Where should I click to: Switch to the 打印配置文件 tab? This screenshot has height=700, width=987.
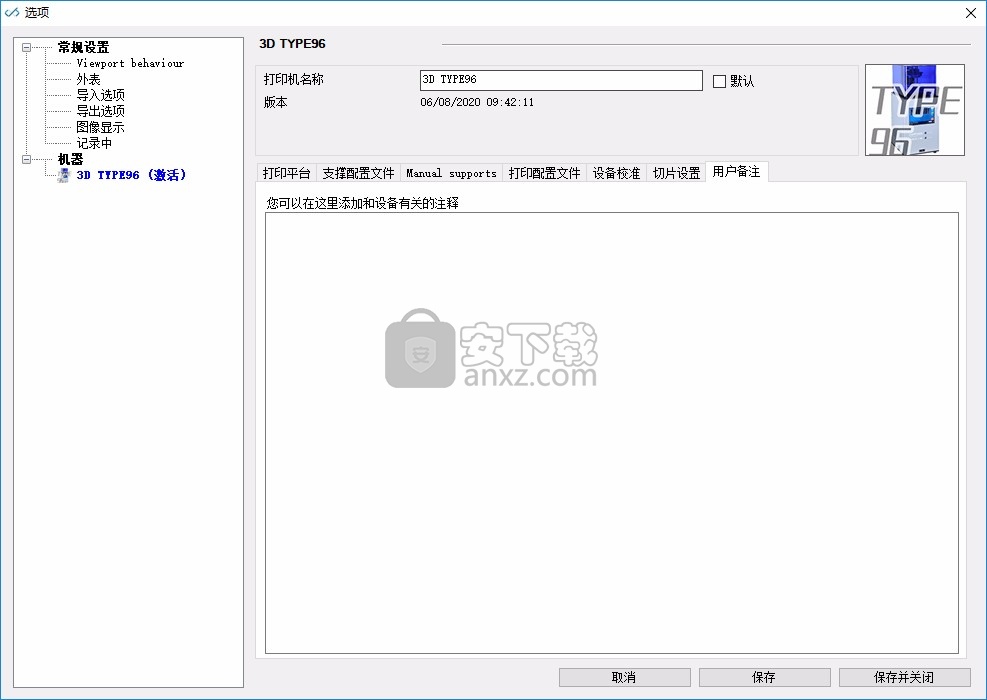pyautogui.click(x=544, y=173)
